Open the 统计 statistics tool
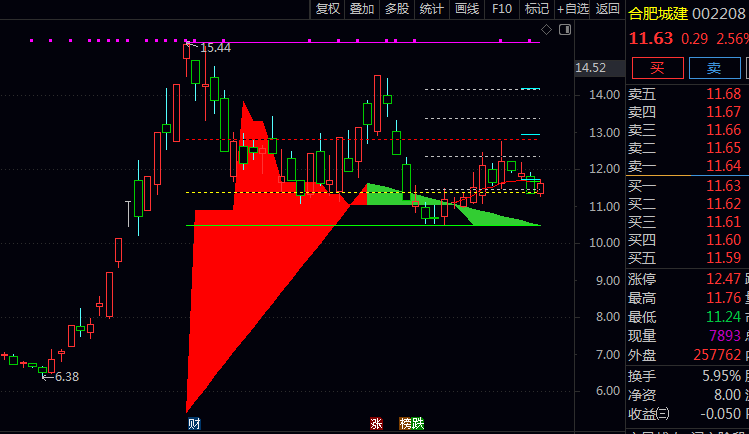 coord(431,9)
